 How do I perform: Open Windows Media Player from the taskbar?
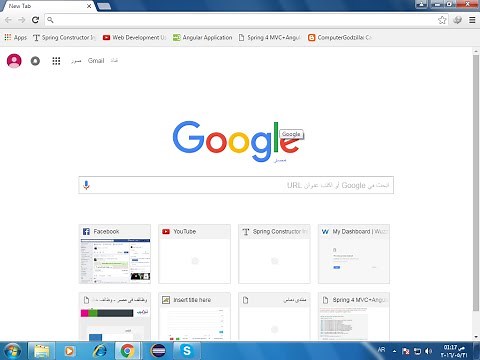tap(69, 351)
